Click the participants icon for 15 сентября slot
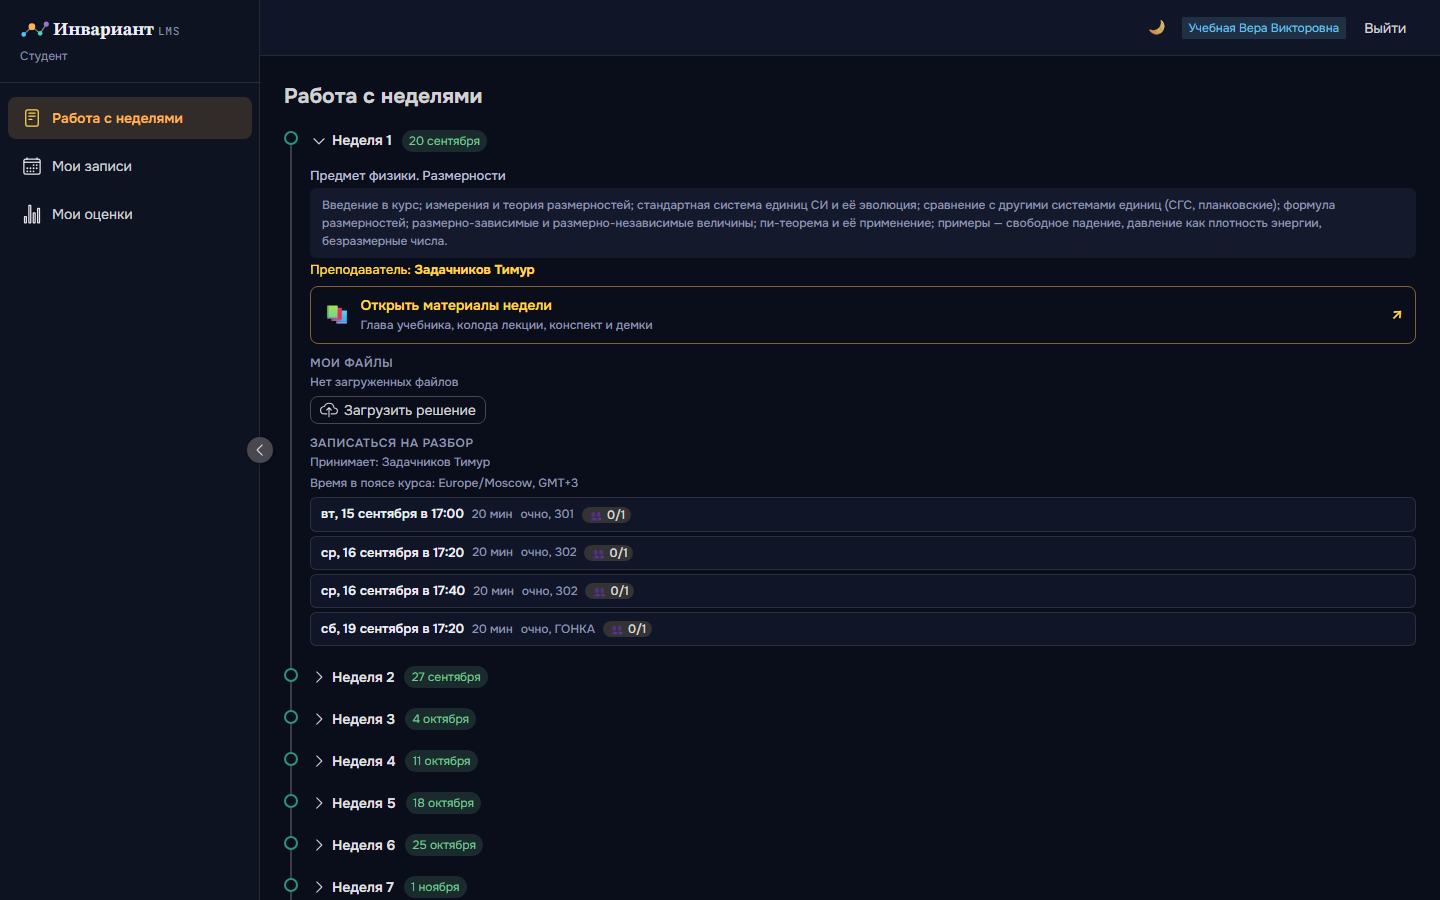 tap(596, 515)
